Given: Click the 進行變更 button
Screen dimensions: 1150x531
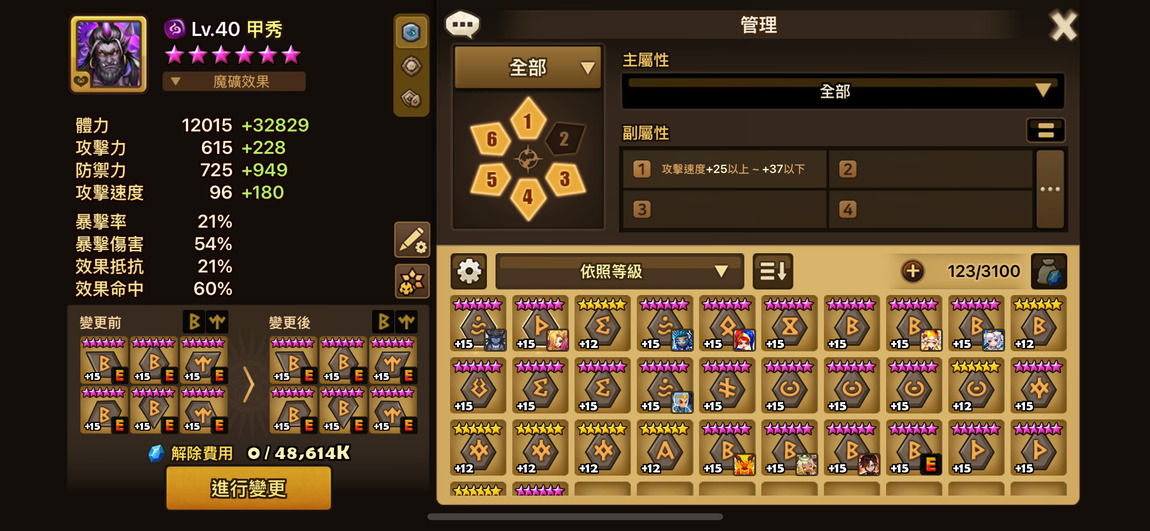Looking at the screenshot, I should pos(249,488).
